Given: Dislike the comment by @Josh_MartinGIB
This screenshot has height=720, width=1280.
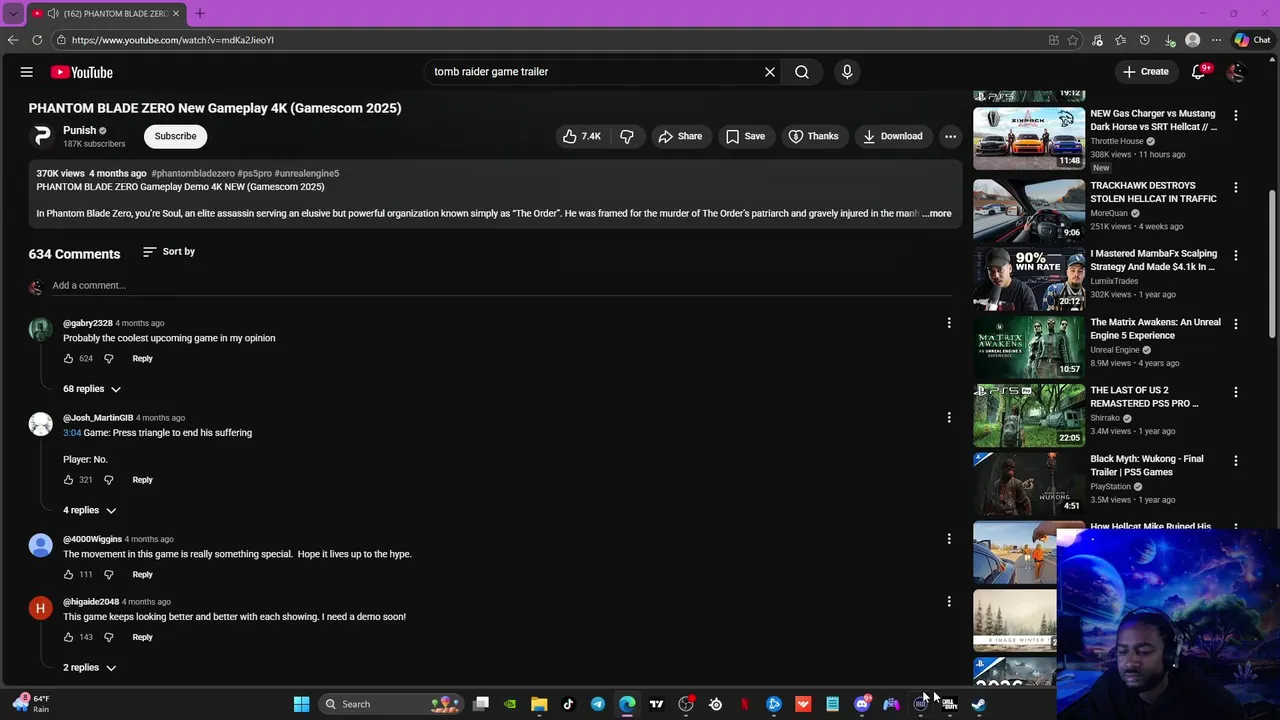Looking at the screenshot, I should [x=109, y=479].
